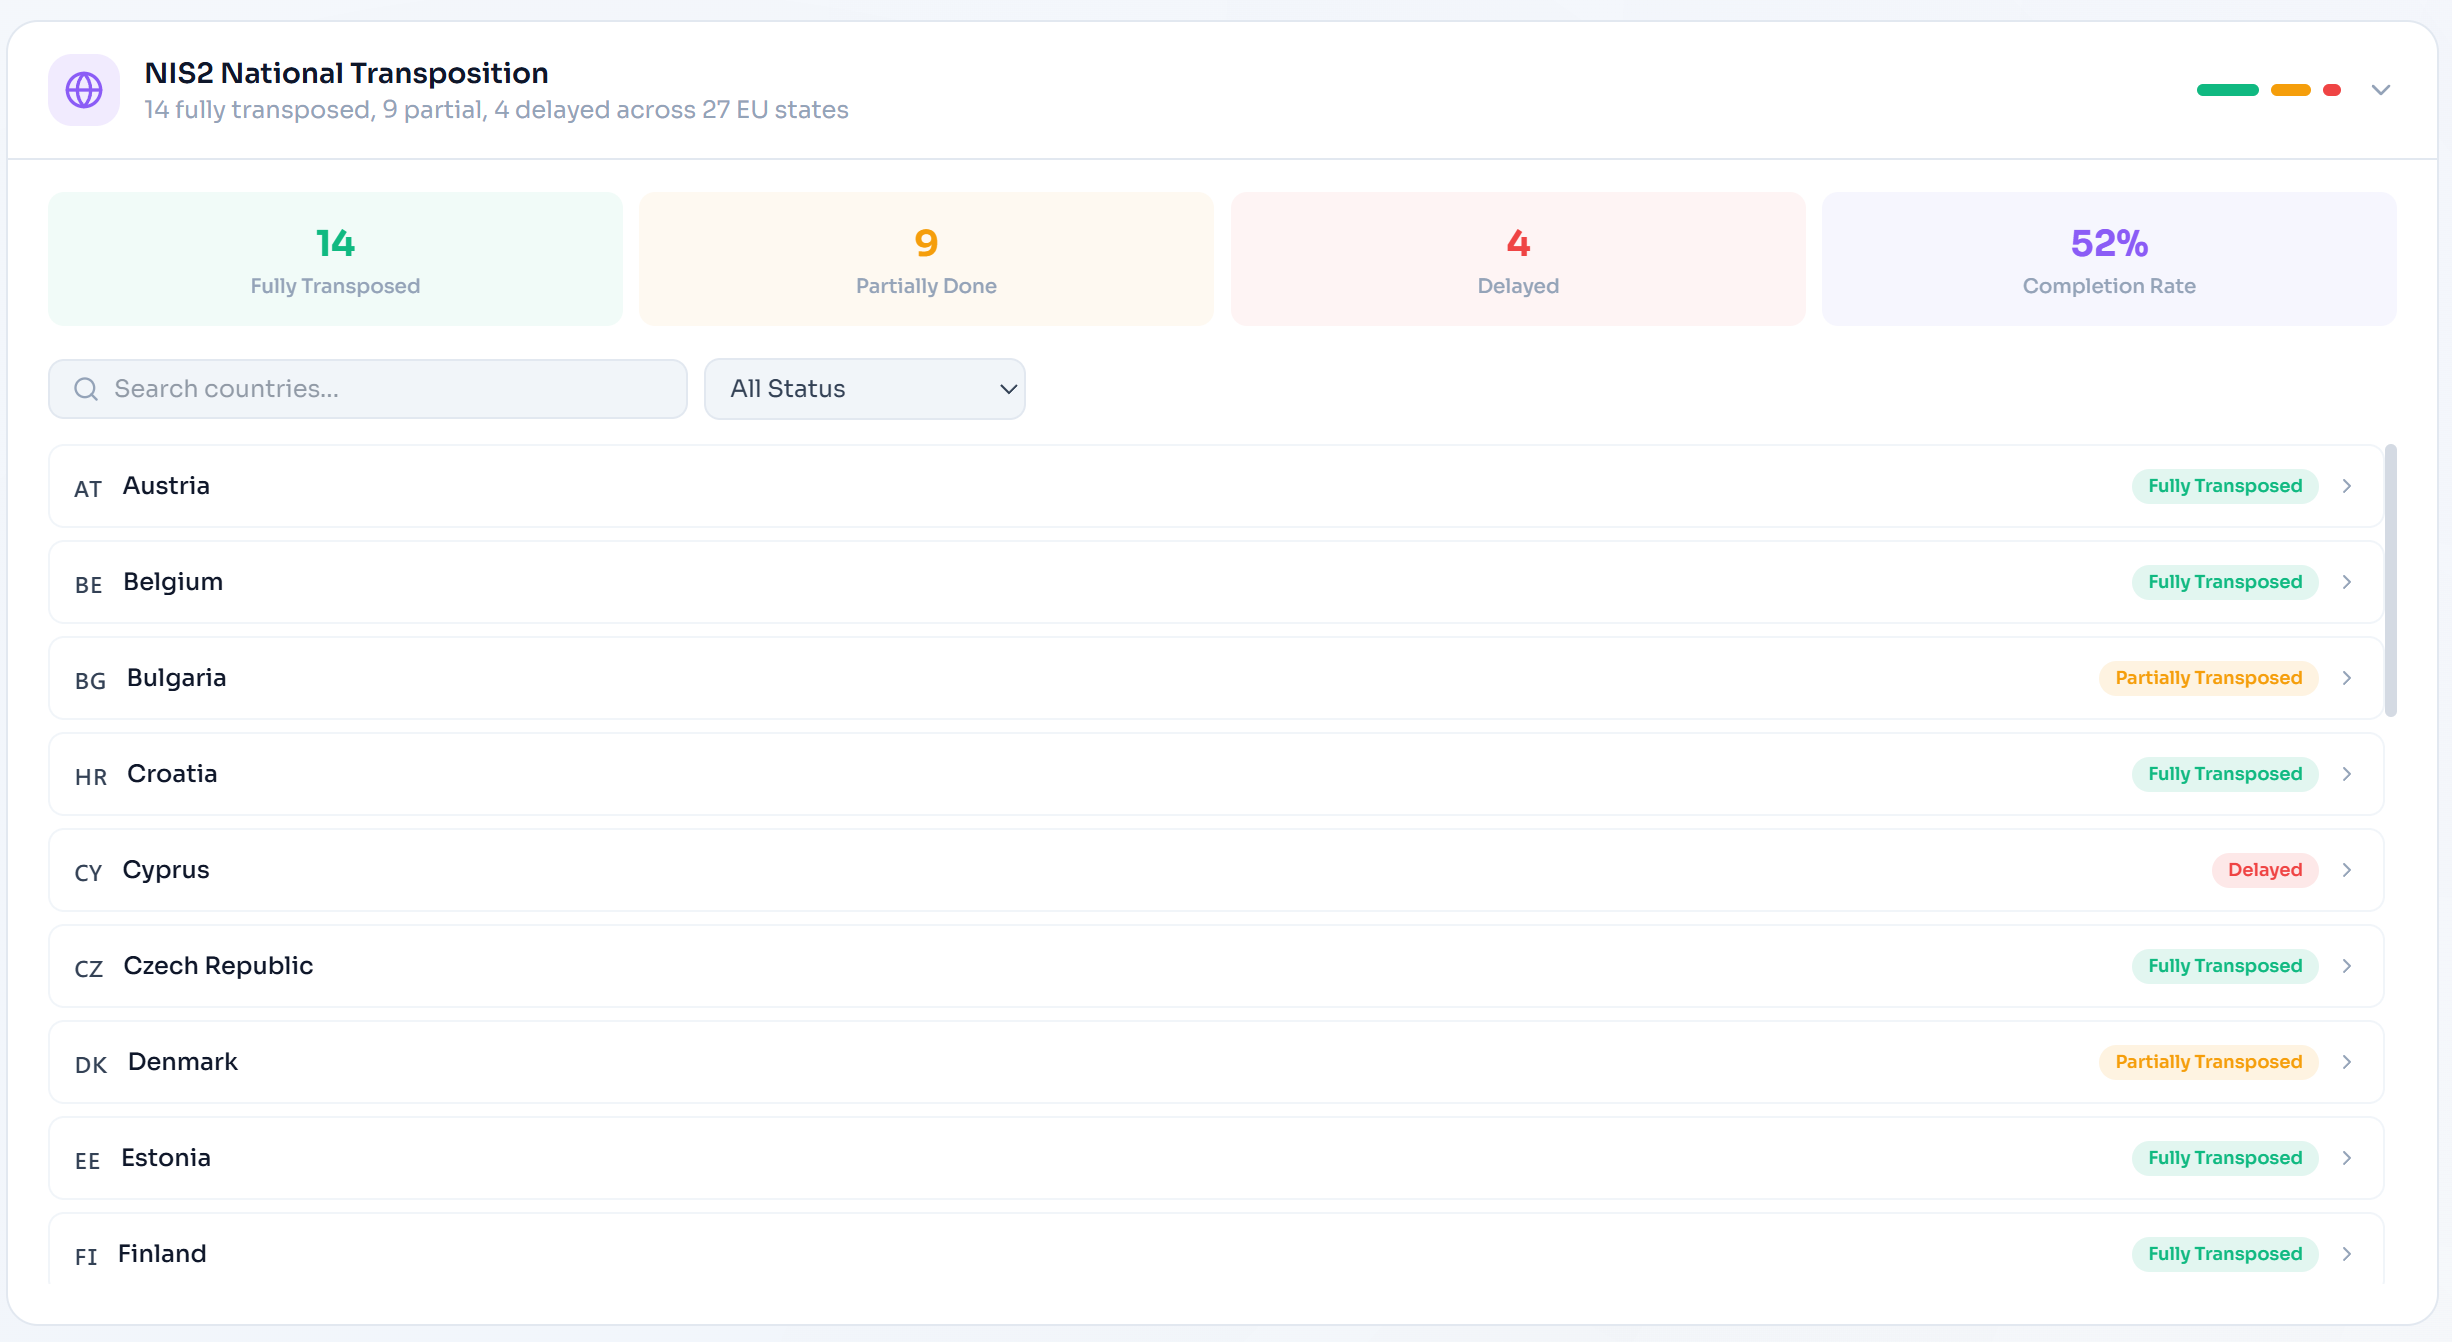Click the green status indicator in the header

pyautogui.click(x=2227, y=90)
